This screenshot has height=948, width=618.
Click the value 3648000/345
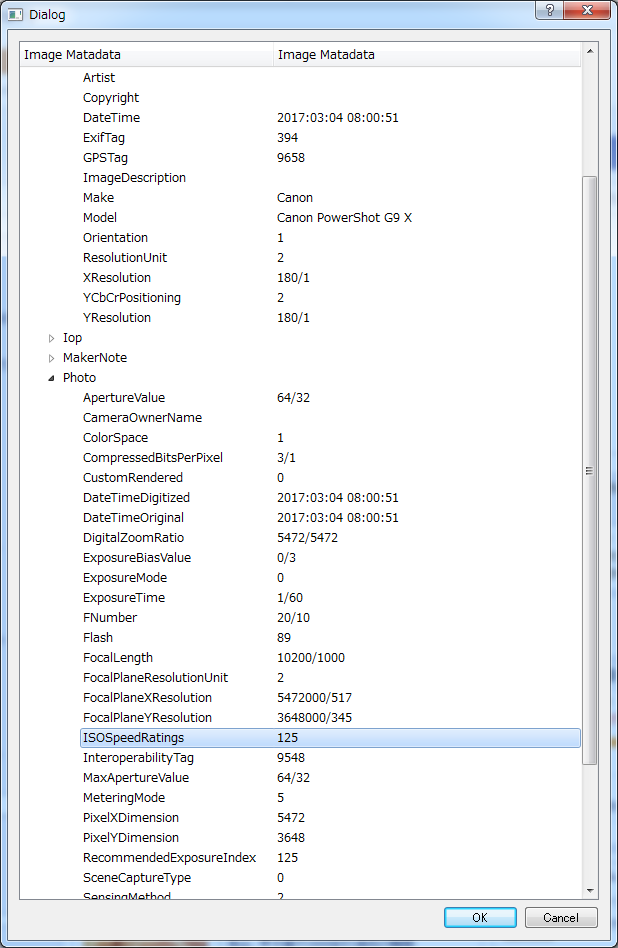[314, 717]
